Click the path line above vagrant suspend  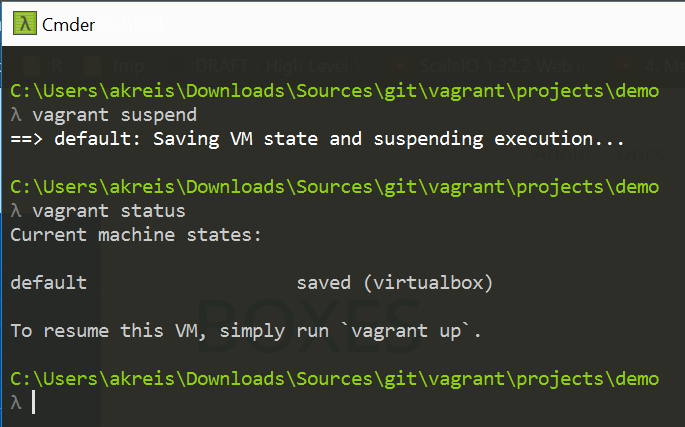click(x=334, y=91)
